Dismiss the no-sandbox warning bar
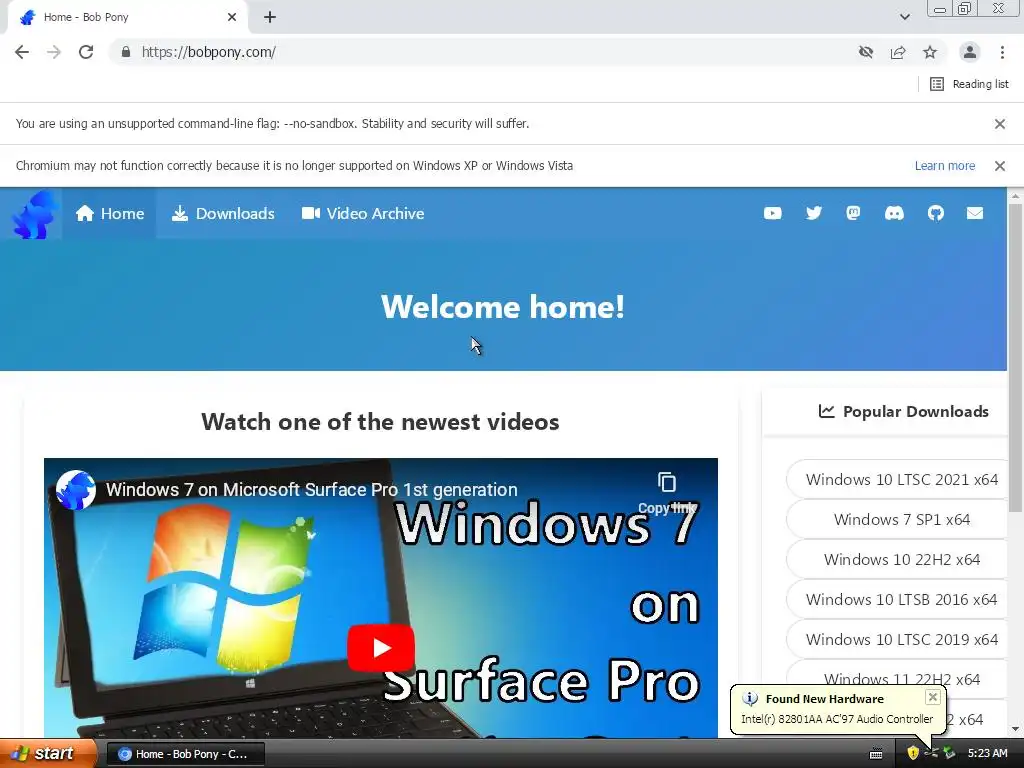 pyautogui.click(x=999, y=123)
